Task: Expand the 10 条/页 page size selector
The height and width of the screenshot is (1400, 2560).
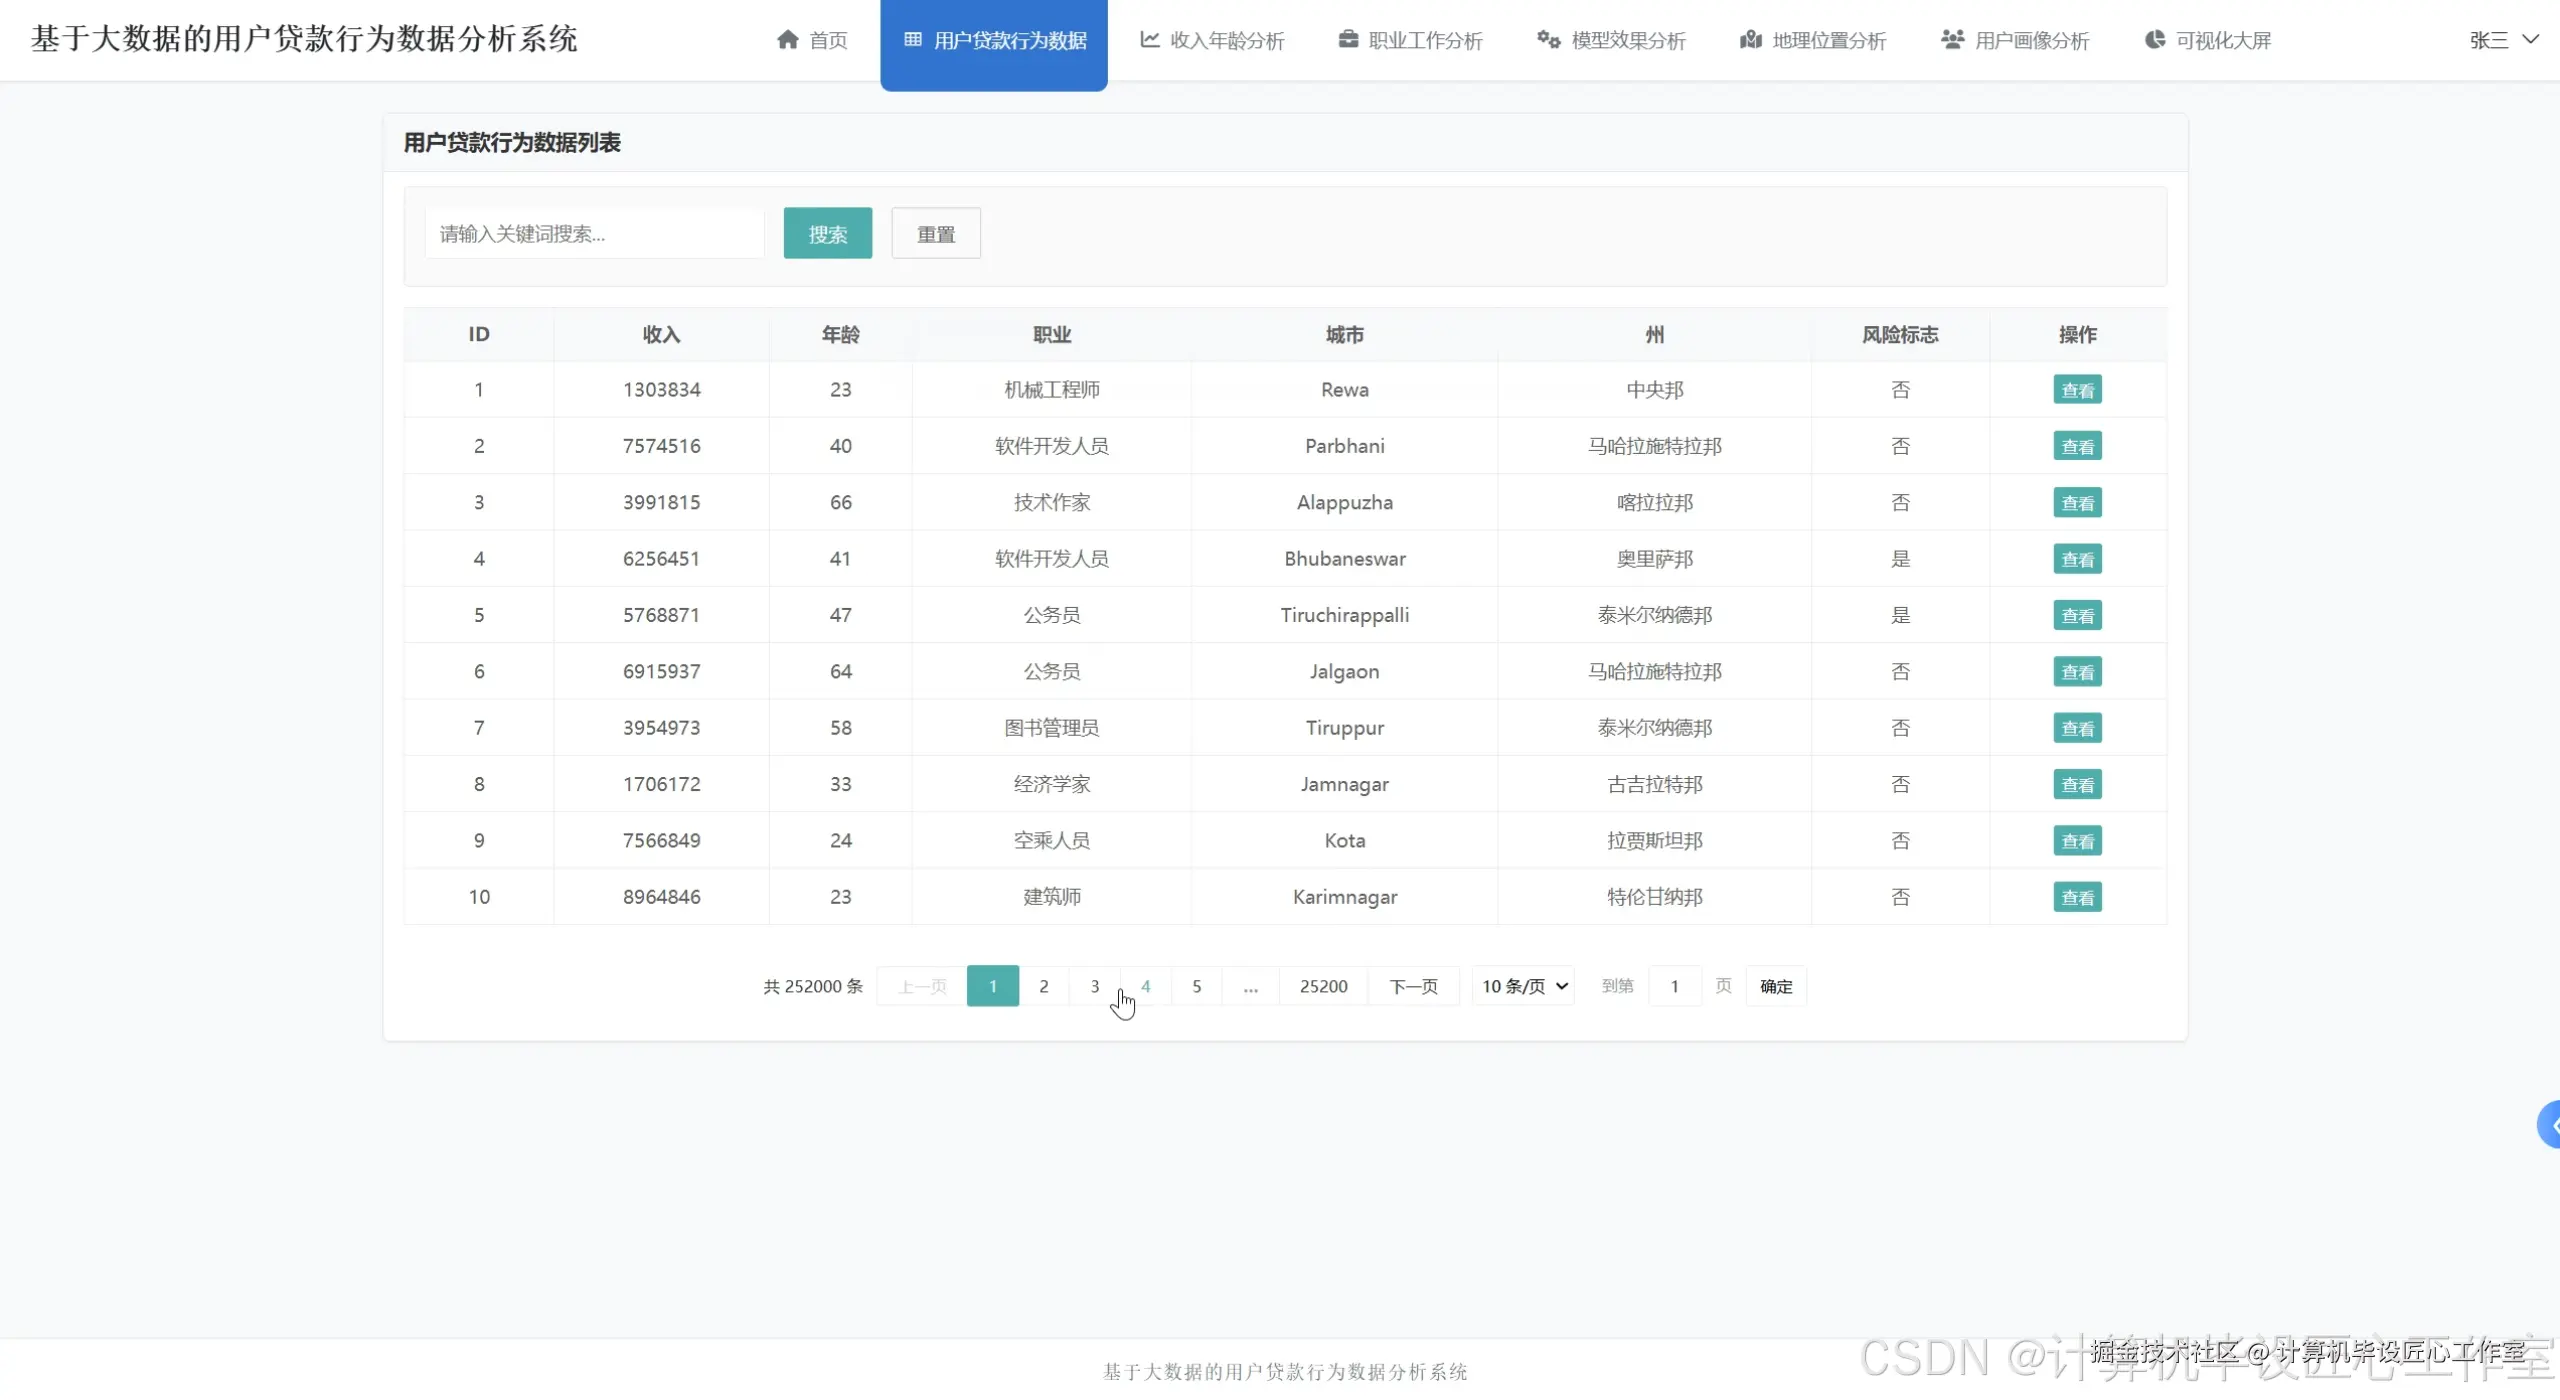Action: tap(1523, 986)
